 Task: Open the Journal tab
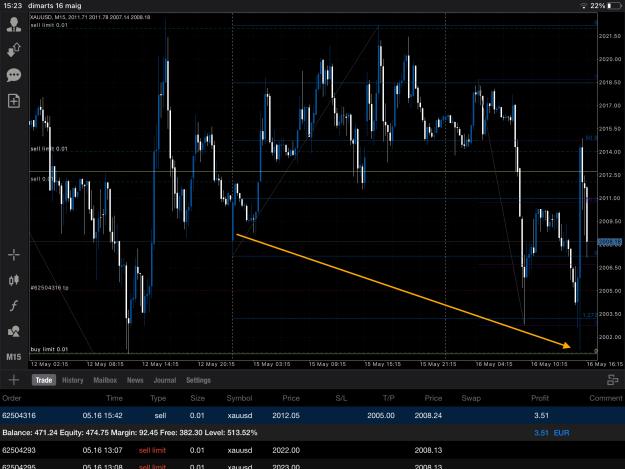point(165,380)
